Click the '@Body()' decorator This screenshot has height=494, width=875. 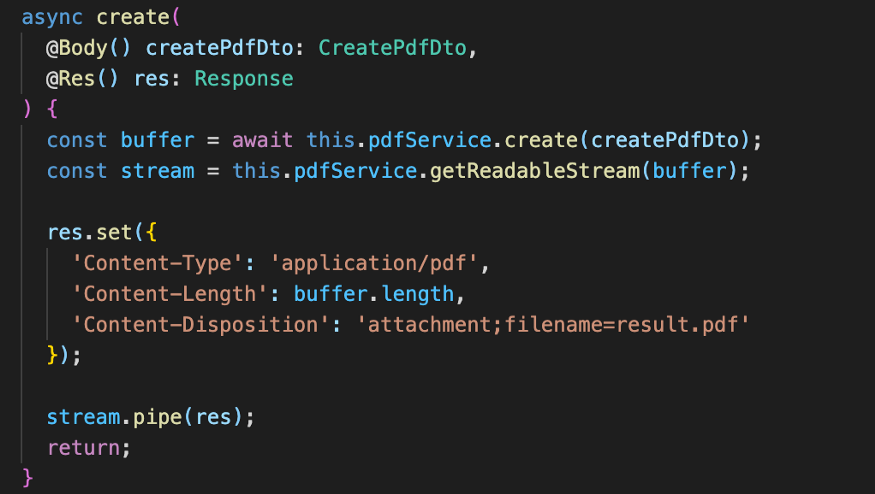pyautogui.click(x=88, y=48)
